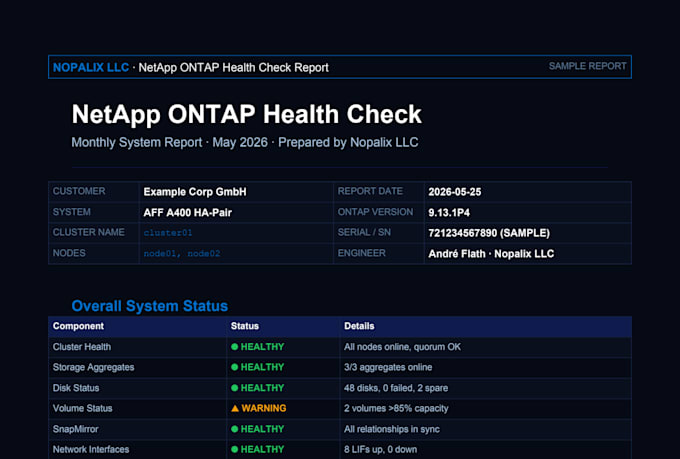Click the ENGINEER field label
This screenshot has height=459, width=680.
(x=361, y=253)
